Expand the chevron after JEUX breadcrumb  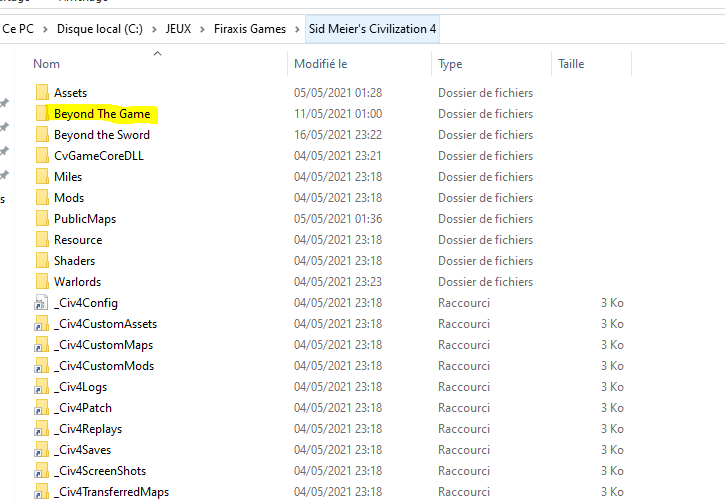pos(203,29)
